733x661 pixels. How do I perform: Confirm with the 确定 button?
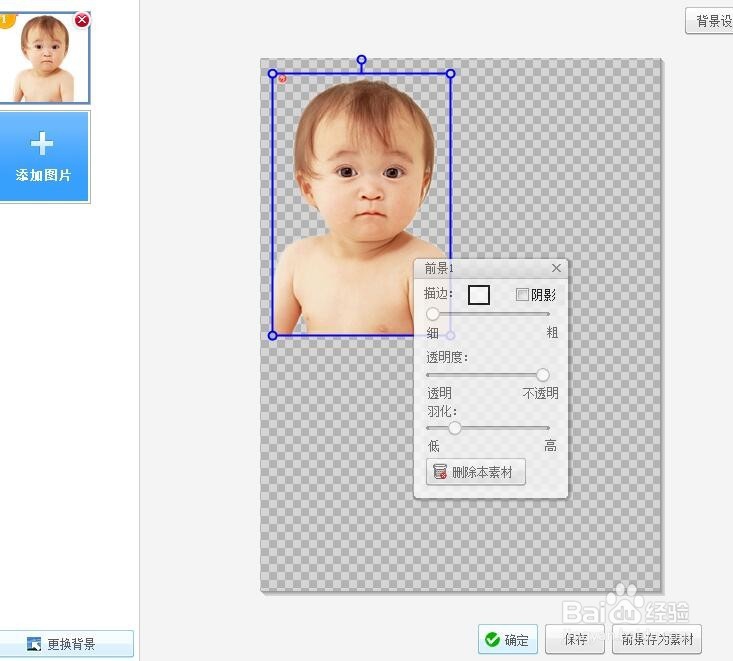[x=508, y=639]
